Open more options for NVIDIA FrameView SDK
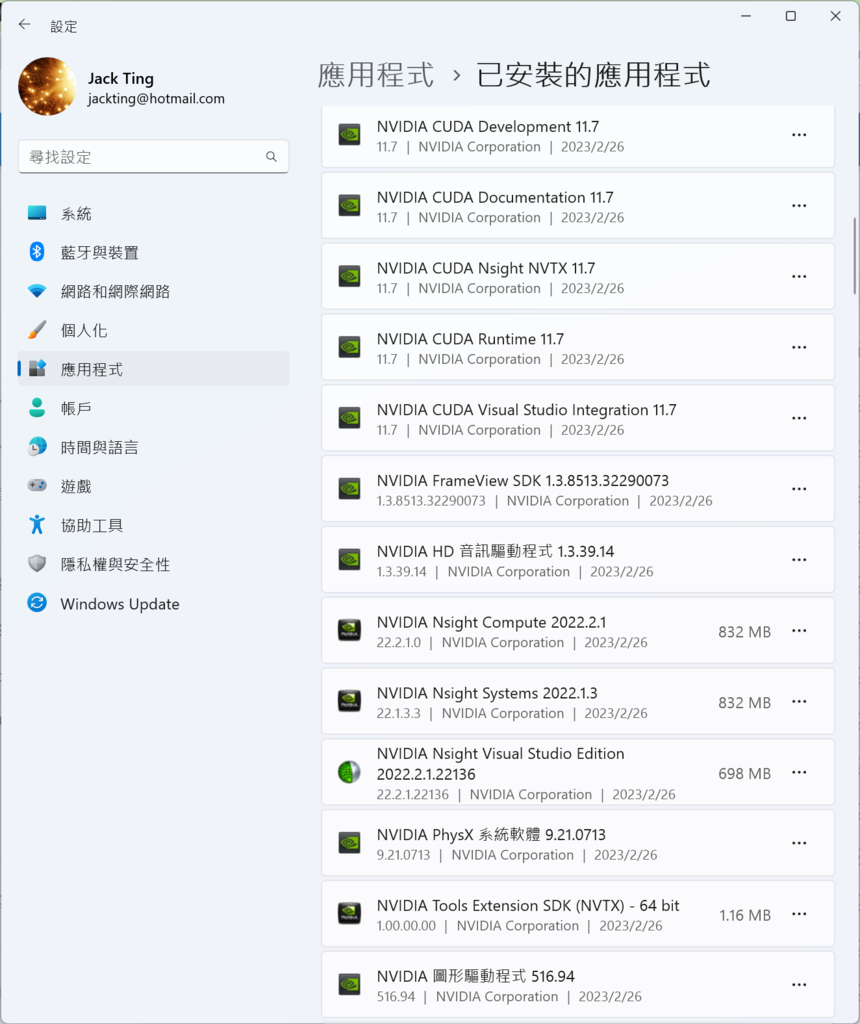The width and height of the screenshot is (860, 1024). pos(799,489)
